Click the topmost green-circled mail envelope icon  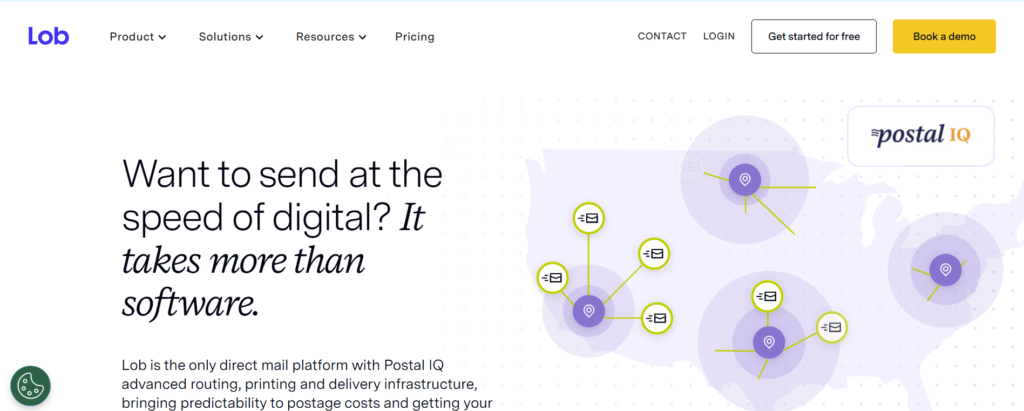[x=588, y=217]
